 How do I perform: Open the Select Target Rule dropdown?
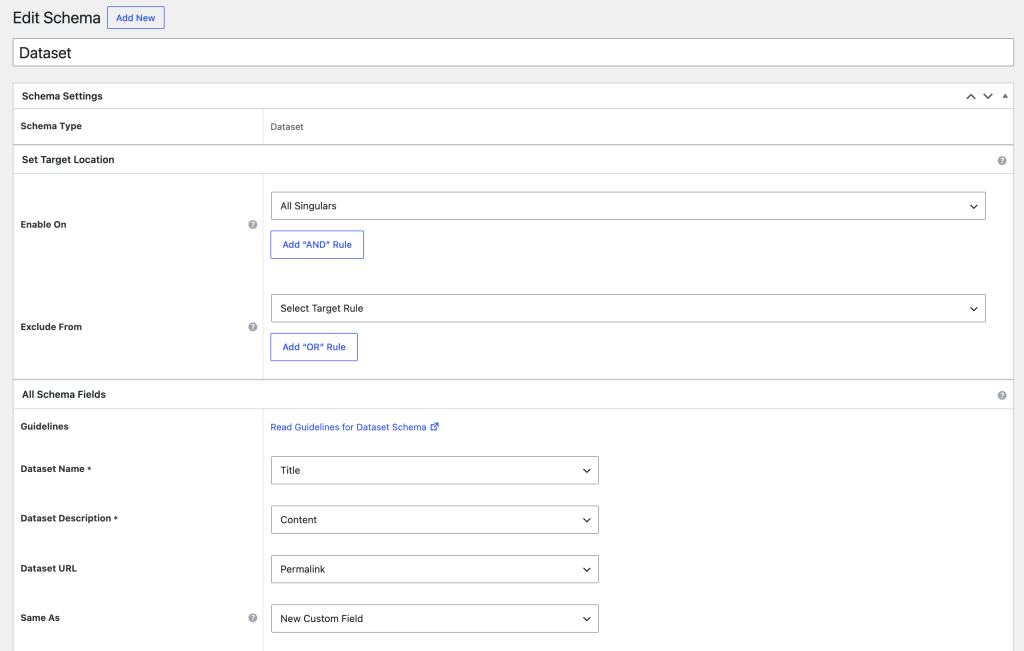click(x=628, y=308)
